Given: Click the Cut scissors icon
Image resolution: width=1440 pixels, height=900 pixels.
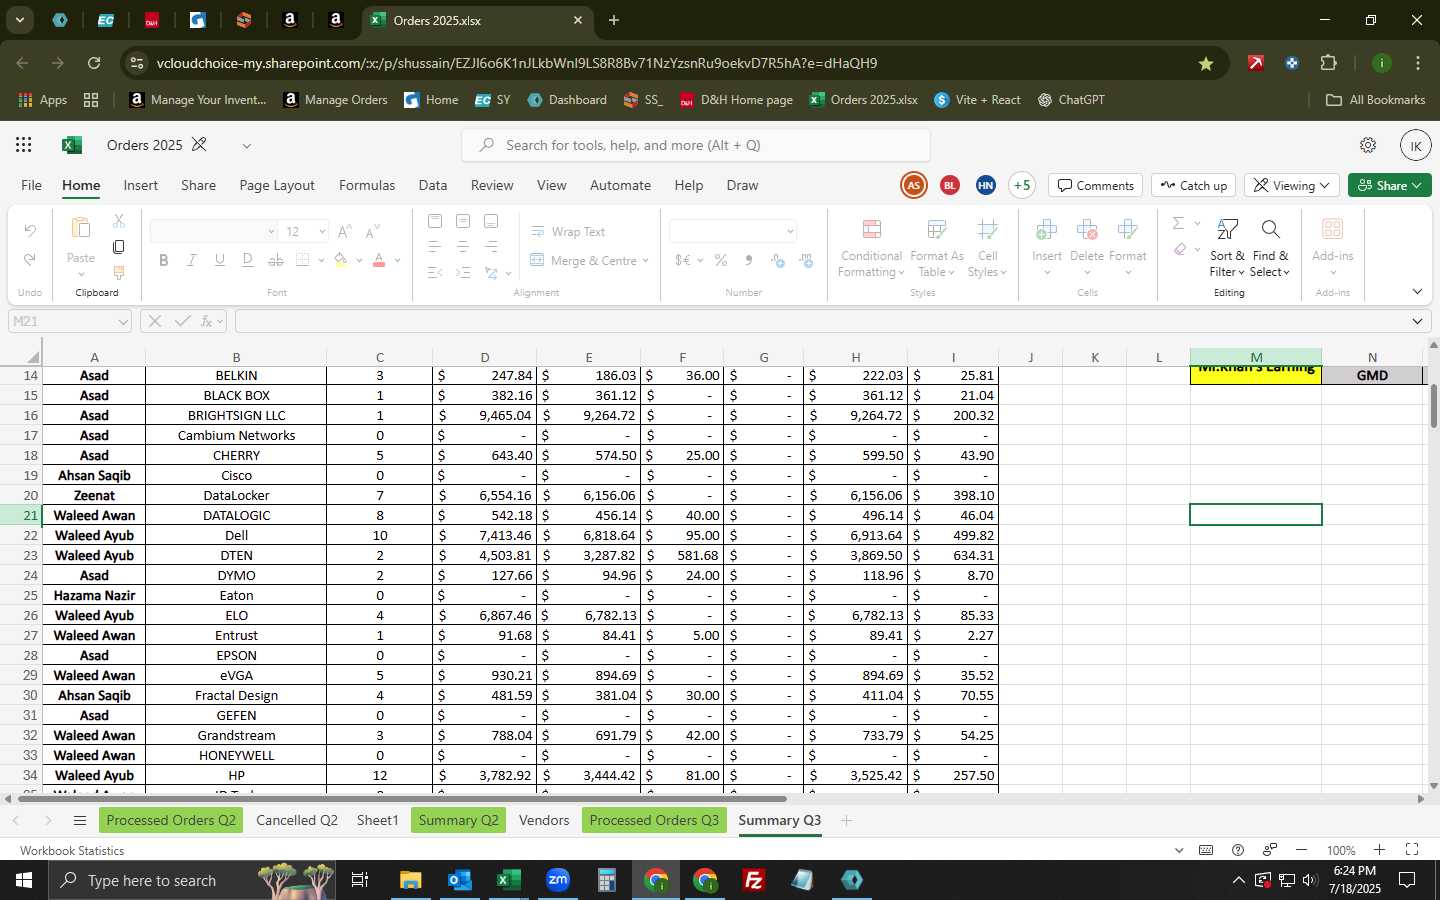Looking at the screenshot, I should tap(118, 220).
